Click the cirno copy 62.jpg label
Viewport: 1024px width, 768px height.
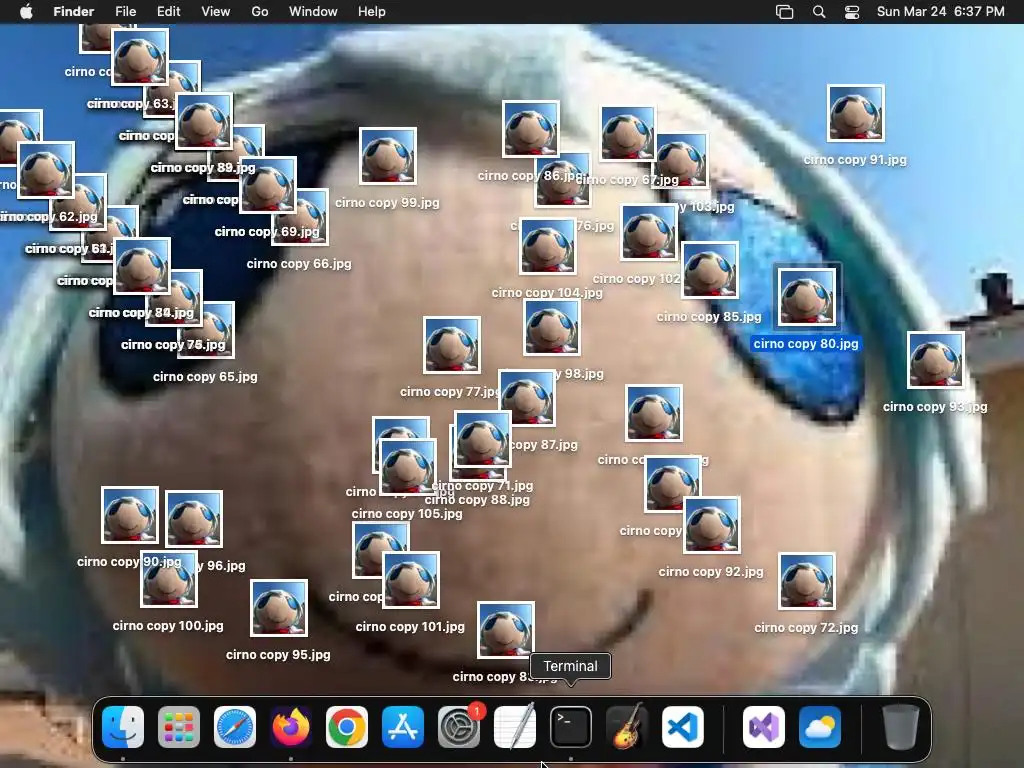49,217
